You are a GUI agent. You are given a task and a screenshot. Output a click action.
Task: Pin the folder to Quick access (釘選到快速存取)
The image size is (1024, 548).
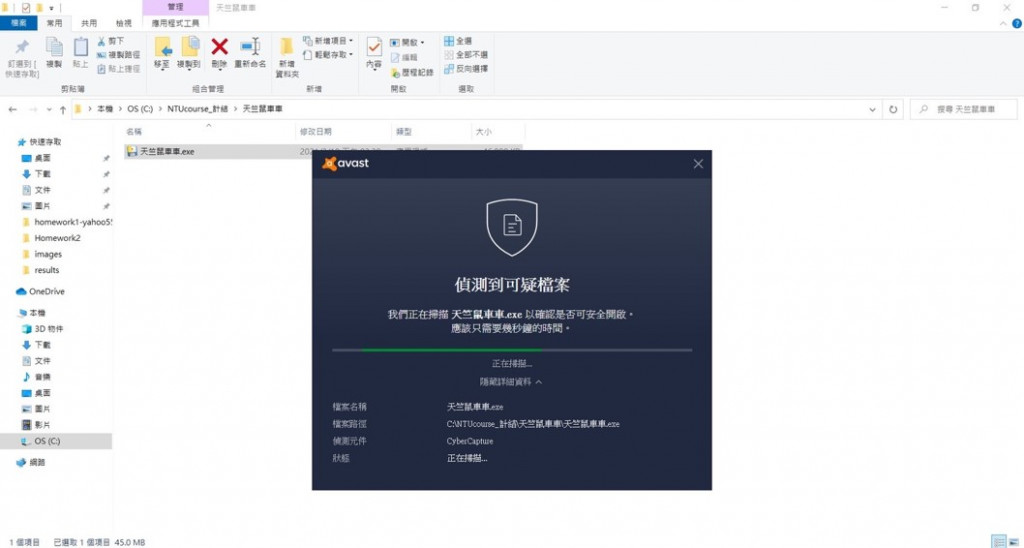coord(22,57)
